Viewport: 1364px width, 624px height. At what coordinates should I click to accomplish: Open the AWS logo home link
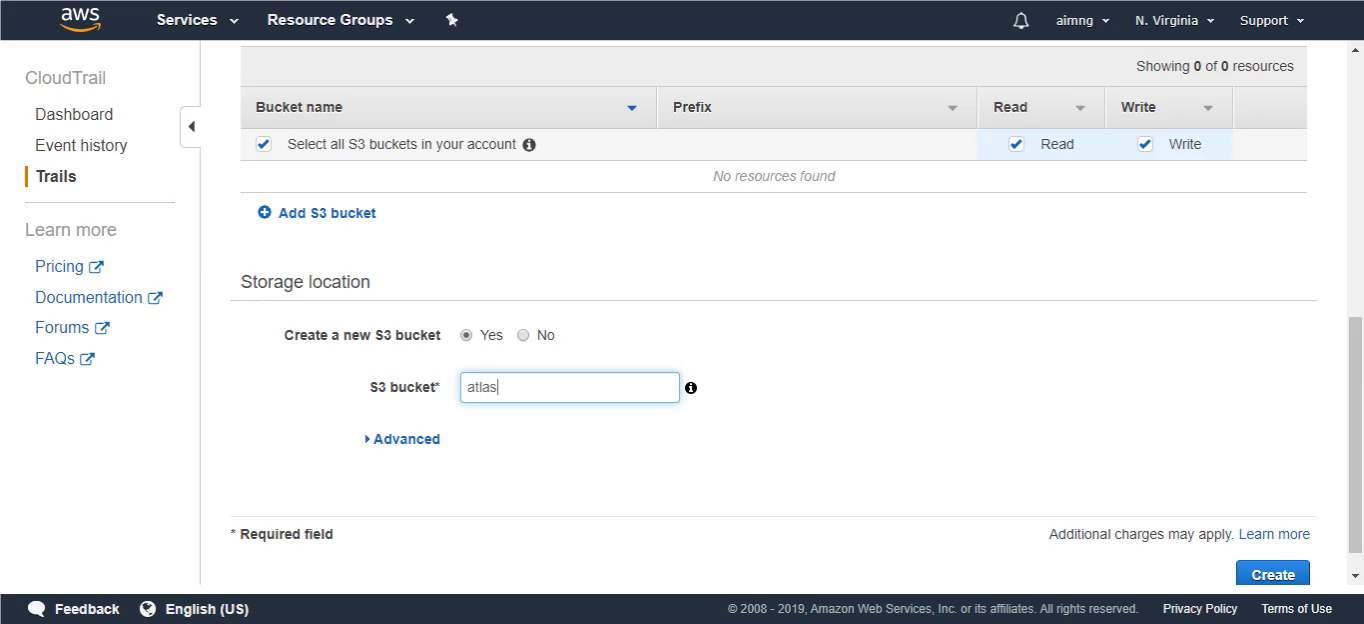80,19
